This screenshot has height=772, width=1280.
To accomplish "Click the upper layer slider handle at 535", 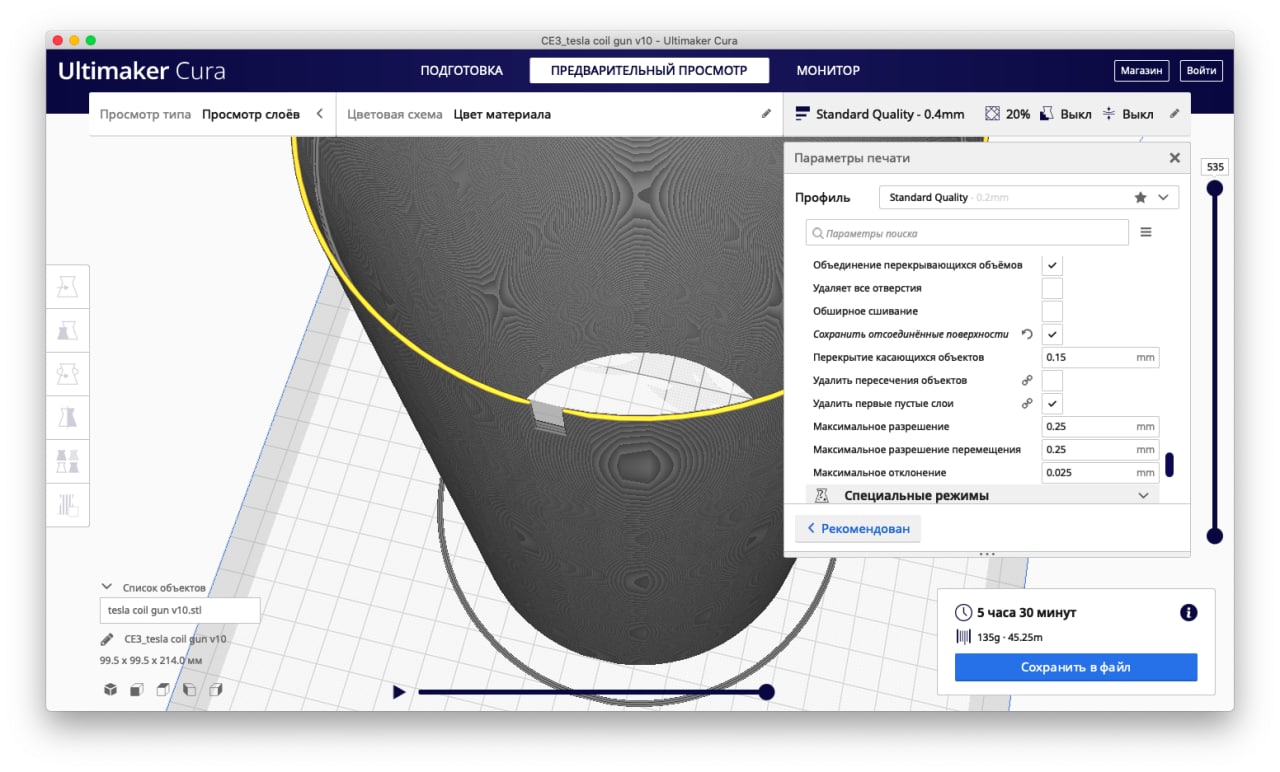I will point(1215,188).
